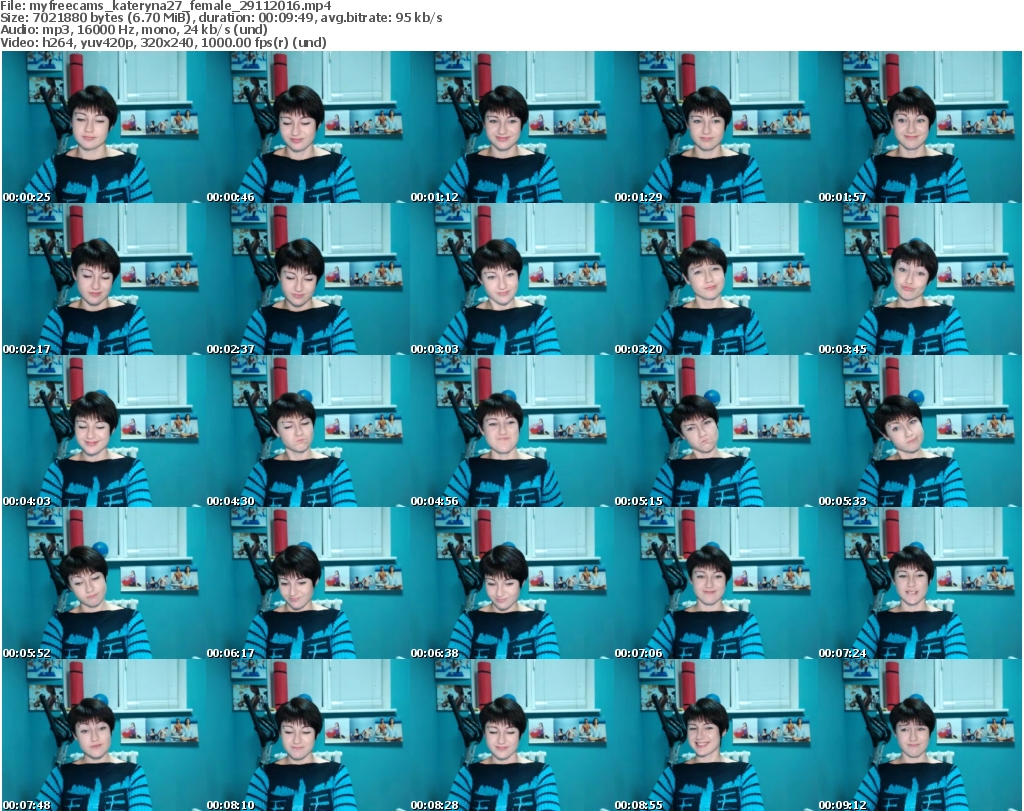Choose the frame labeled 00:03:03
This screenshot has height=811, width=1024.
[511, 279]
